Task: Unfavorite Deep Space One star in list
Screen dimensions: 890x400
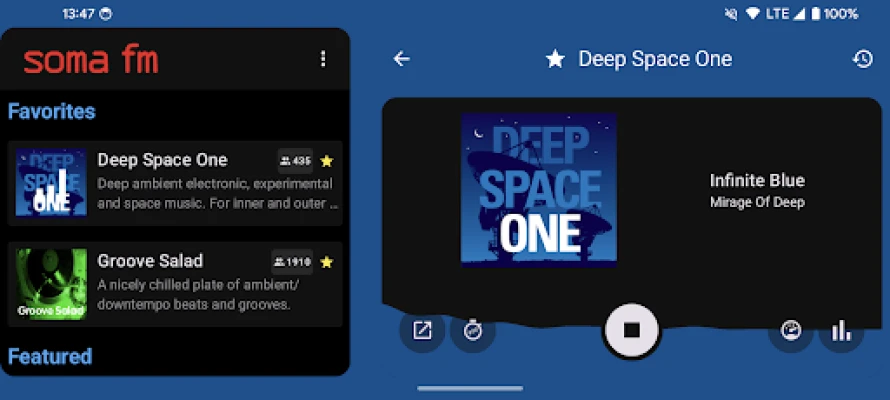Action: click(x=326, y=161)
